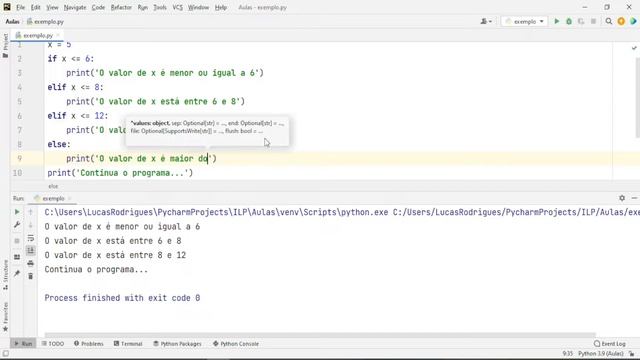Click the 9:35 line-column position indicator
Image resolution: width=640 pixels, height=360 pixels.
pos(567,353)
